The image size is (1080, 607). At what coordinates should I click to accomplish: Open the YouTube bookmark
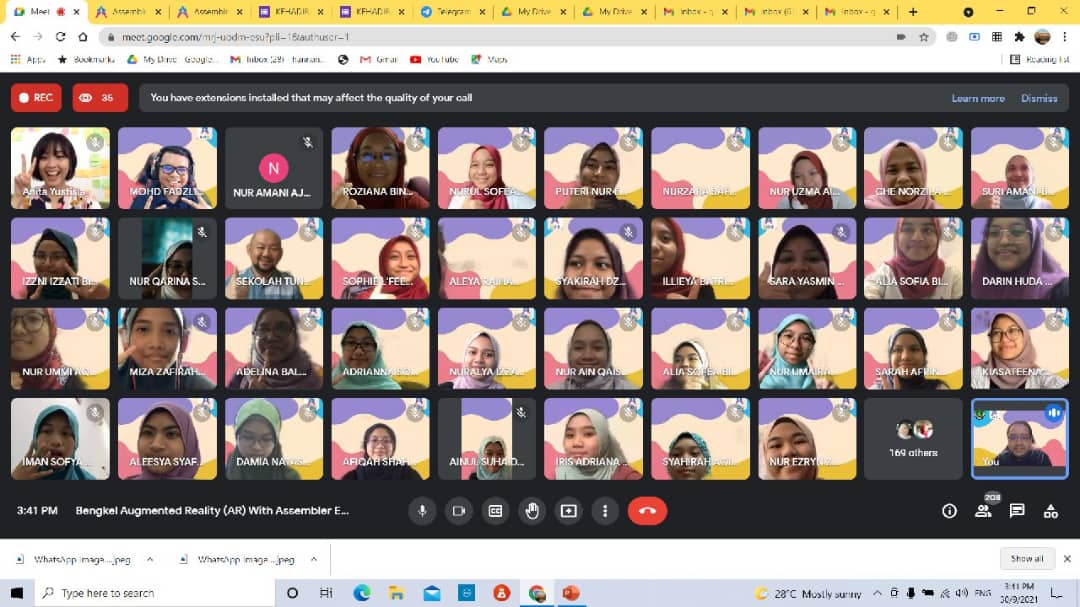point(434,59)
